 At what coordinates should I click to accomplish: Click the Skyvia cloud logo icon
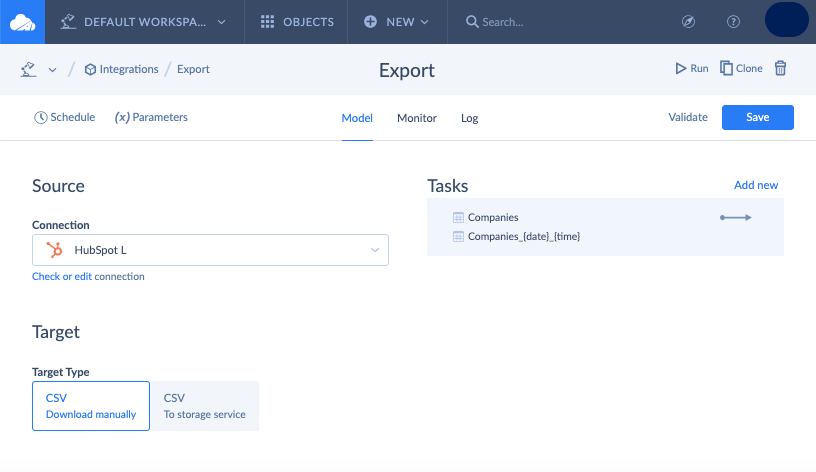click(22, 22)
